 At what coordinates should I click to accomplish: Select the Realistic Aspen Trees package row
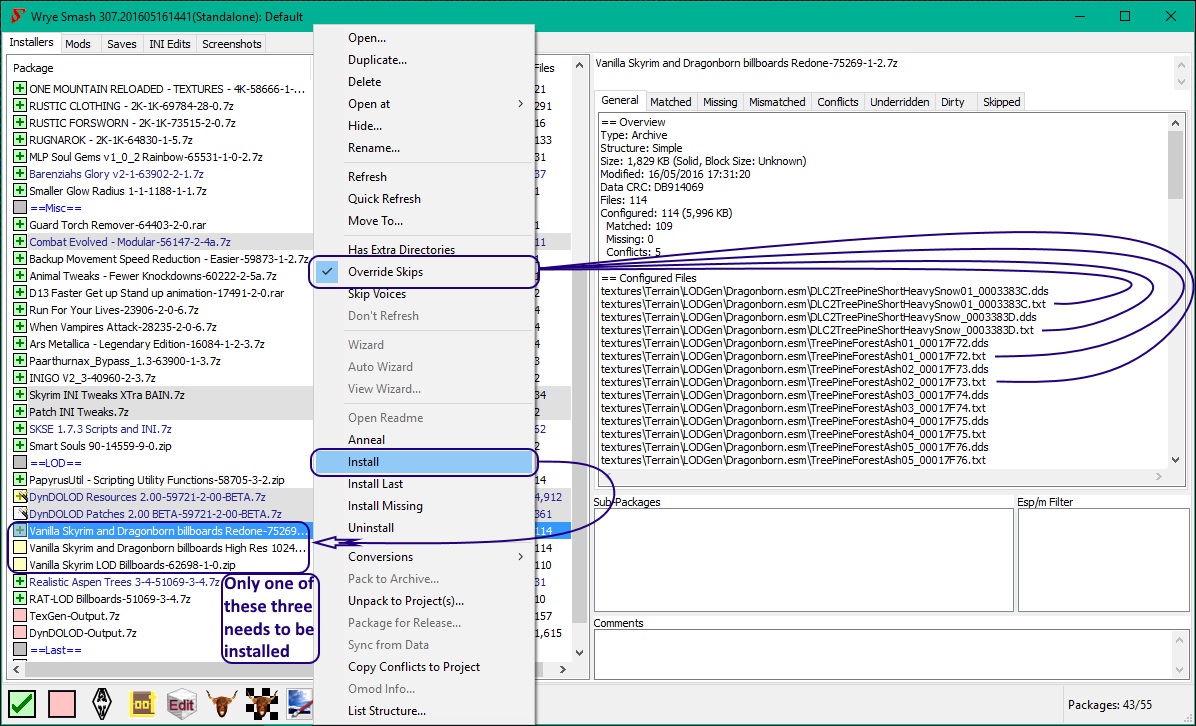[x=124, y=582]
